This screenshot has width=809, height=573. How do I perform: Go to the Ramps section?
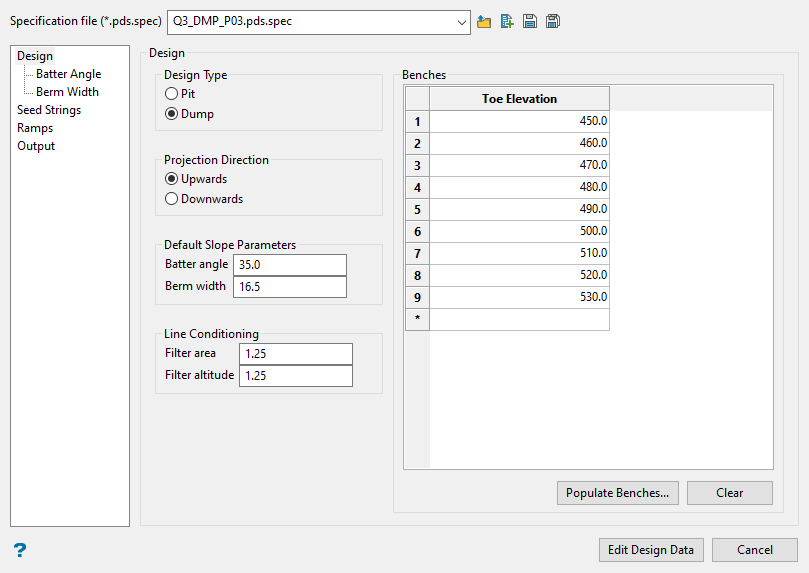coord(35,128)
